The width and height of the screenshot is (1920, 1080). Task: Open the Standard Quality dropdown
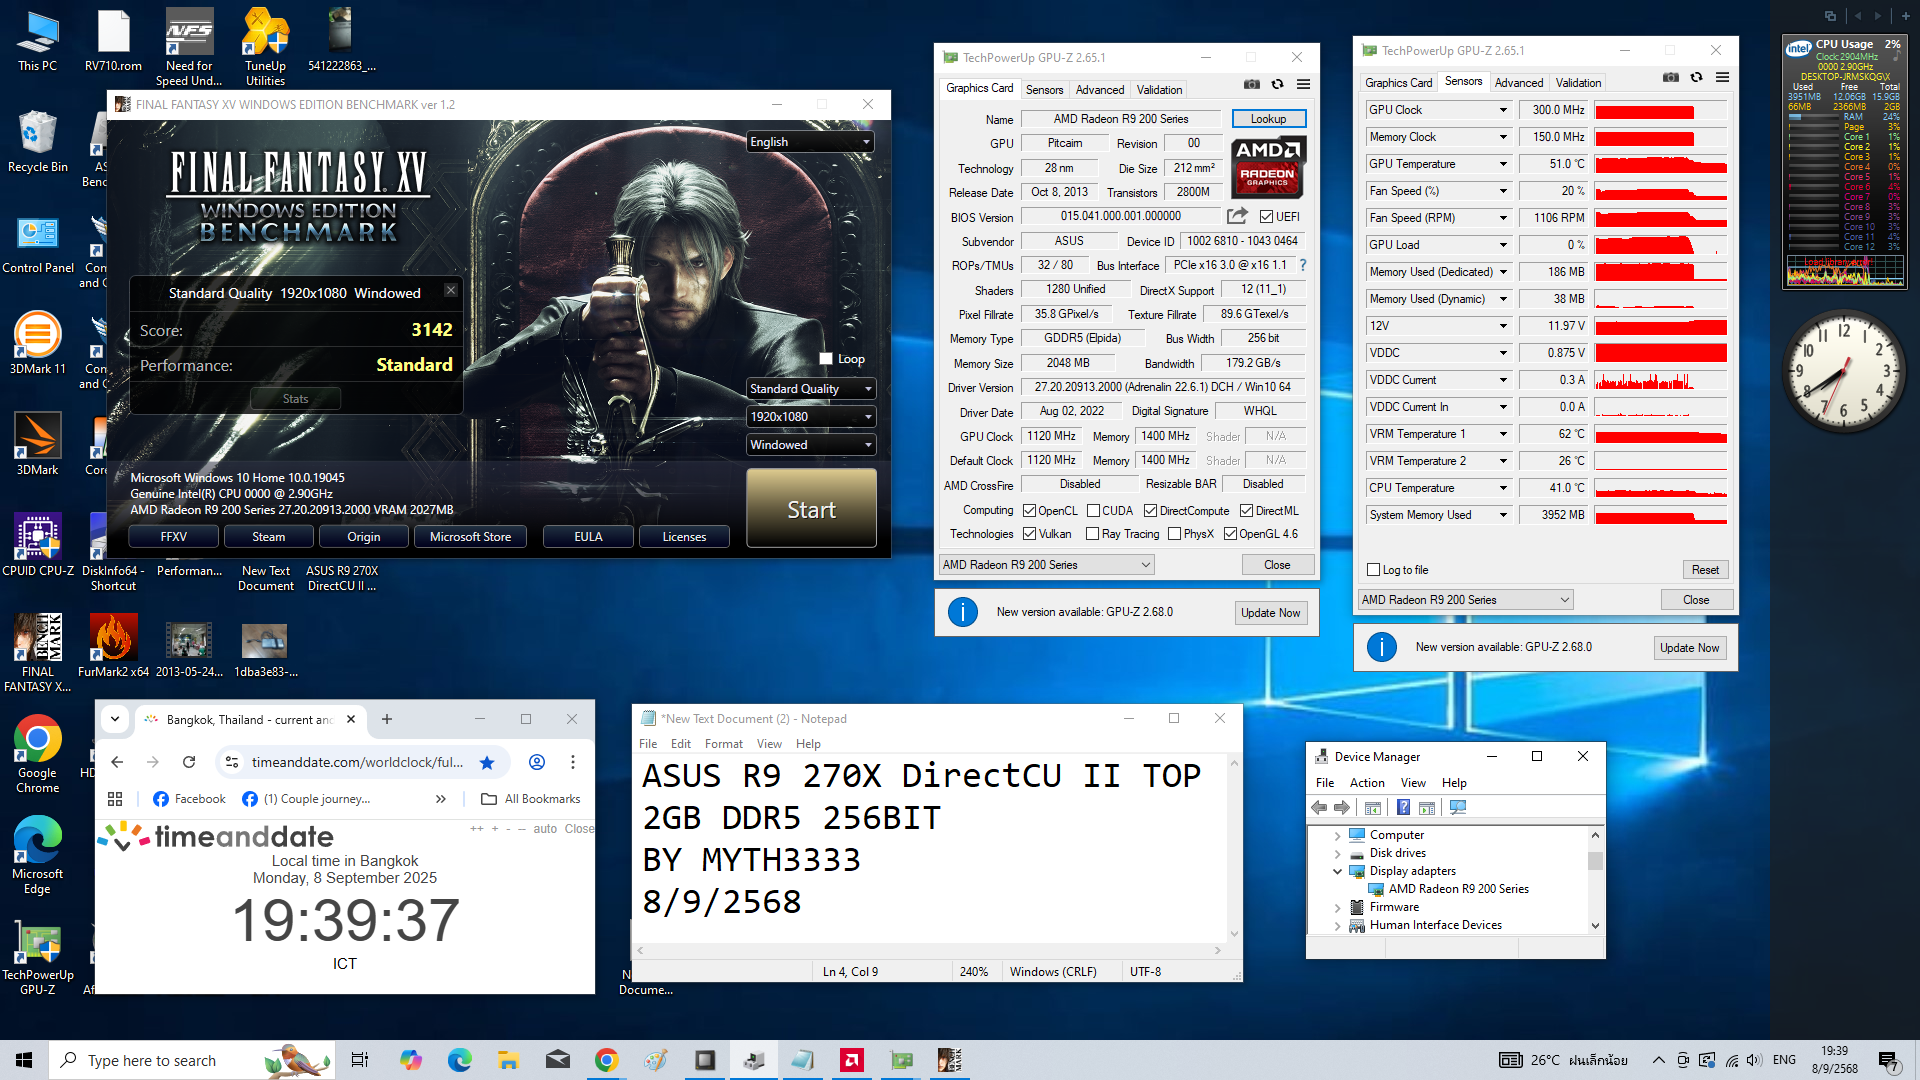(811, 389)
